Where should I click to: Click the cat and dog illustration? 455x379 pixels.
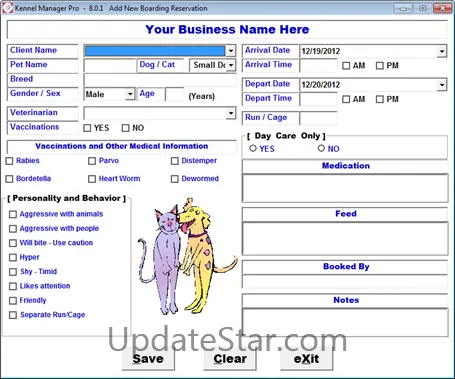188,257
